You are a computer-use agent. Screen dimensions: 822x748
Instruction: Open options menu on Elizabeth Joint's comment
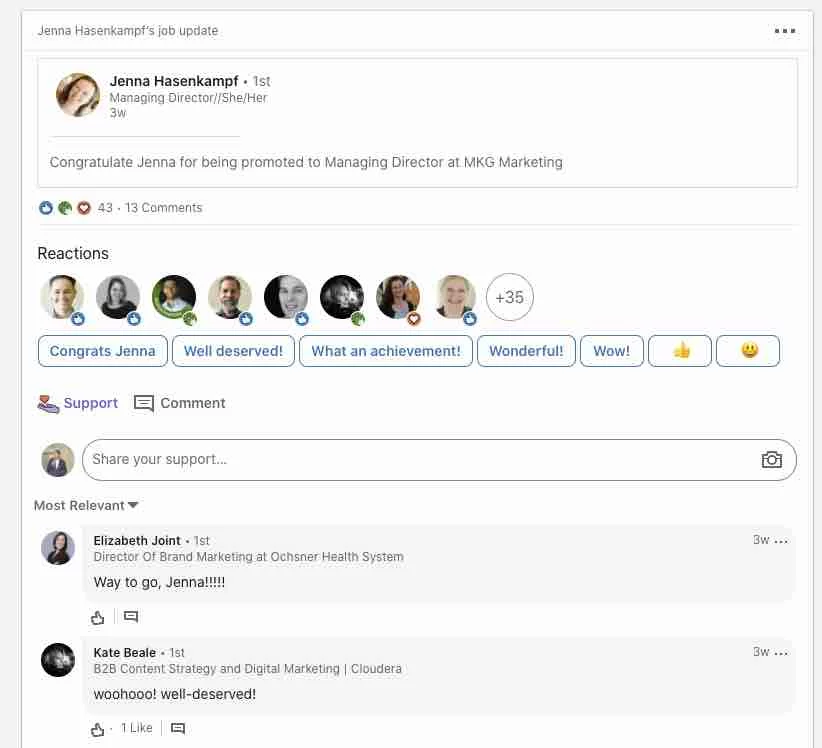782,541
